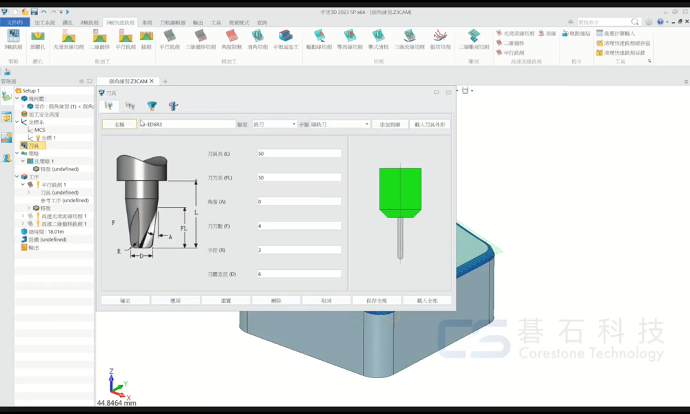The width and height of the screenshot is (690, 414).
Task: Click the third tool tab icon in dialog
Action: (152, 106)
